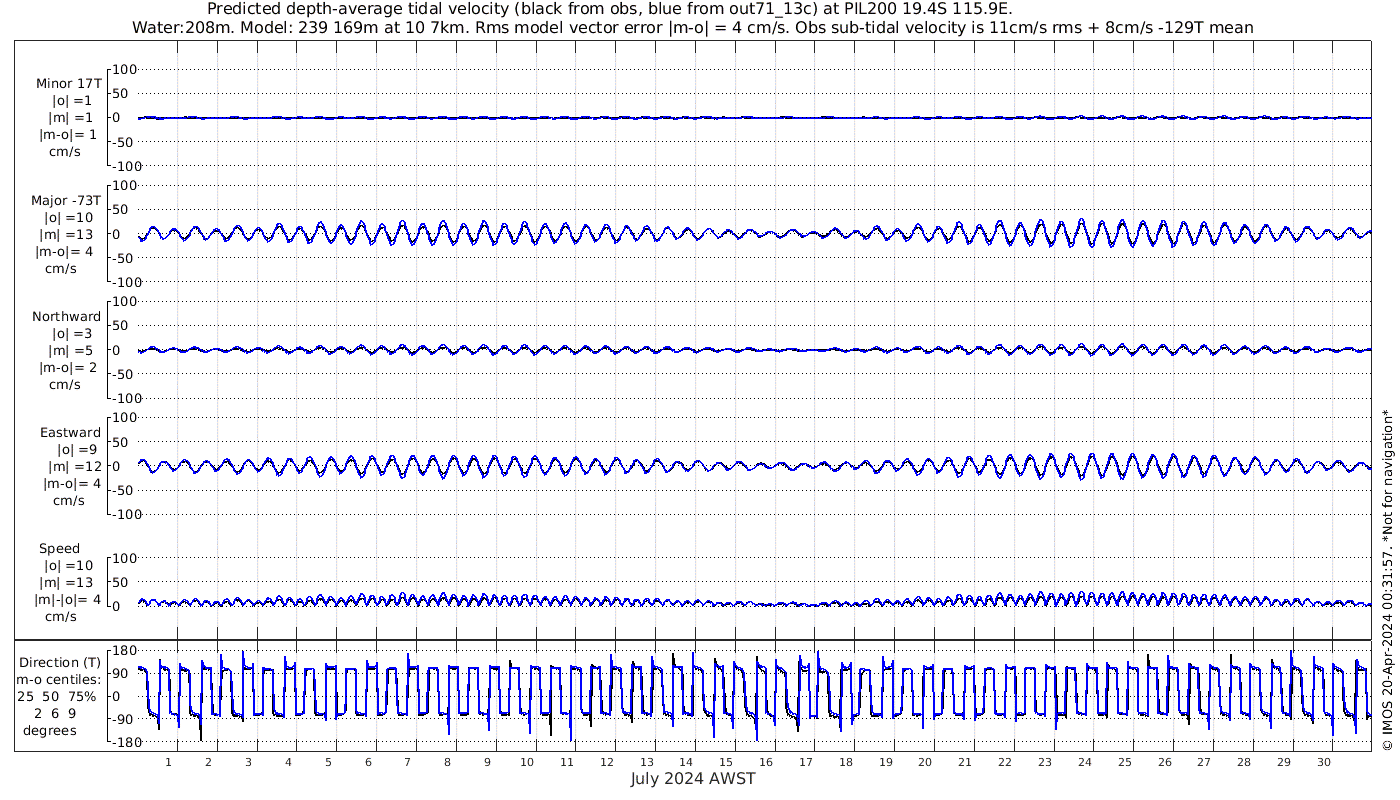Click day "5" on the date axis
This screenshot has width=1400, height=800.
pyautogui.click(x=328, y=762)
